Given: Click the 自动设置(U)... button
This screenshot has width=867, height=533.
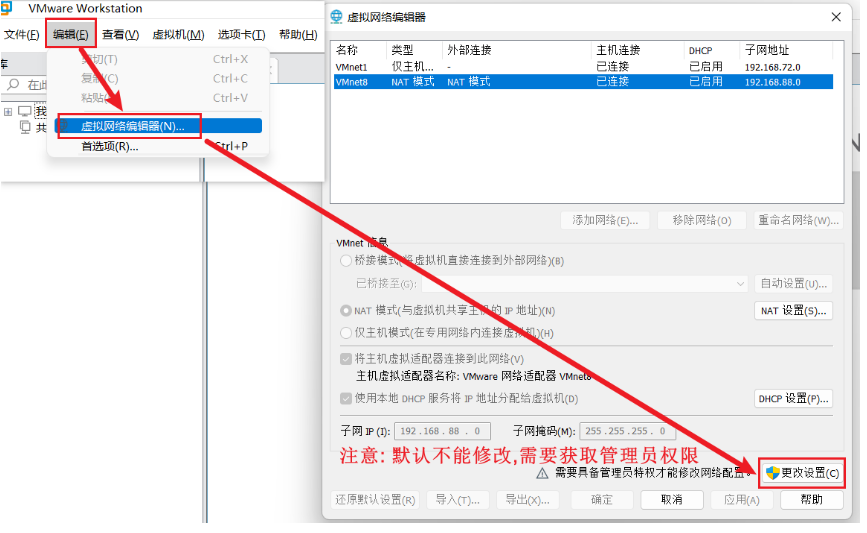Looking at the screenshot, I should (x=793, y=284).
